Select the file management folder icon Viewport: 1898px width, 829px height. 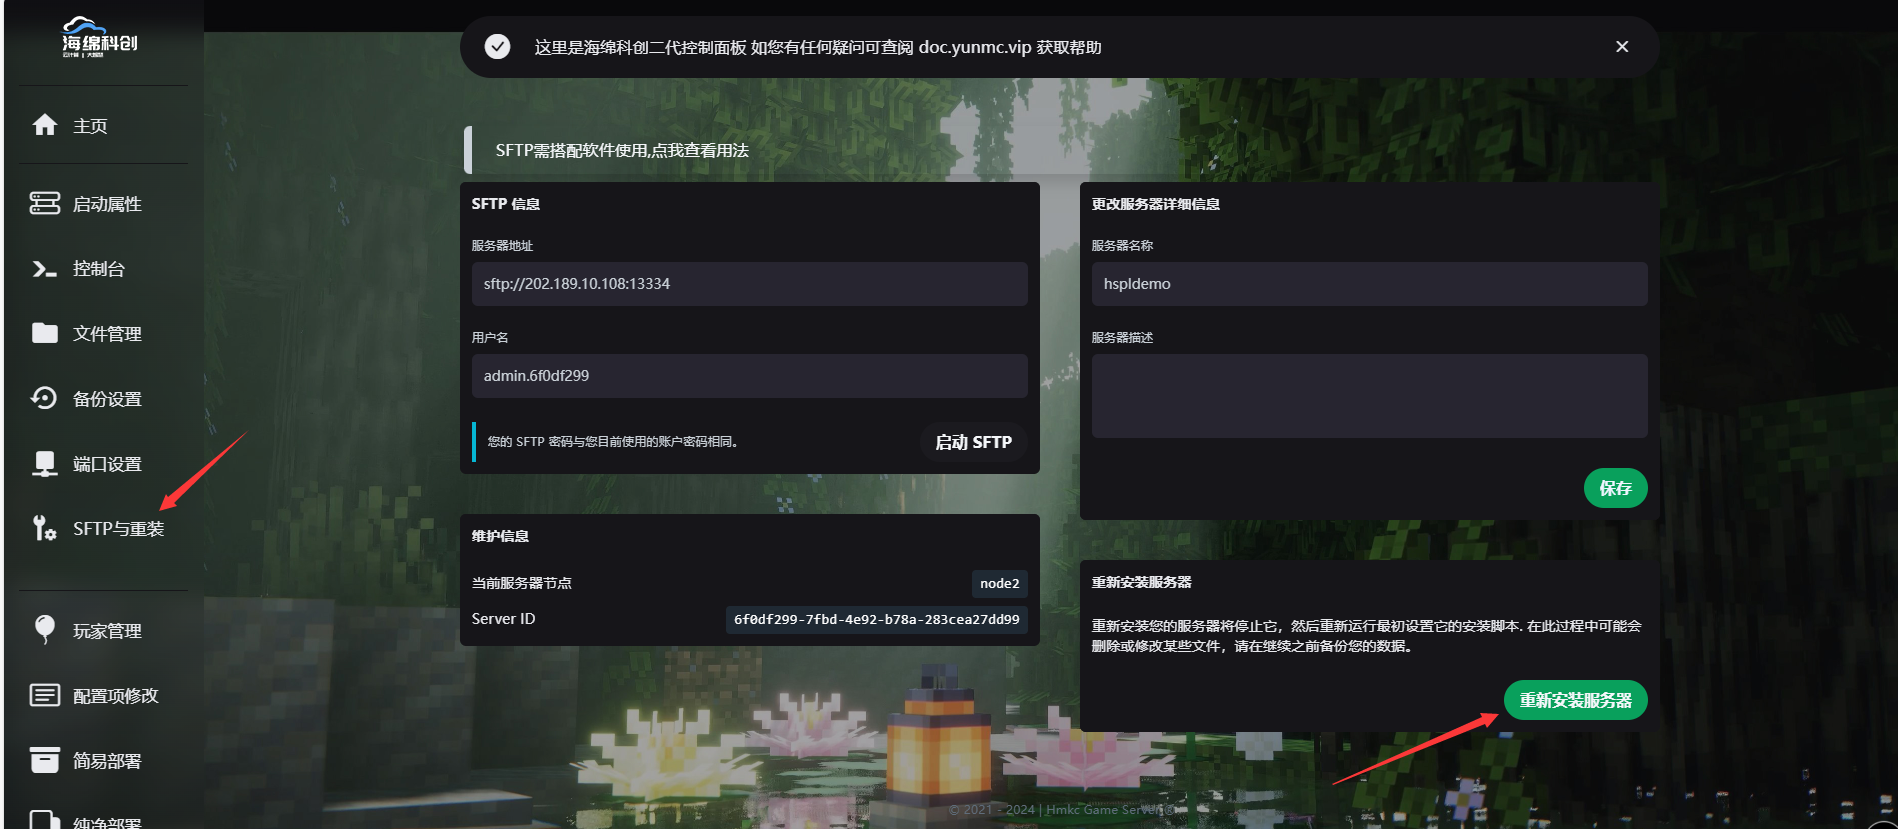[x=45, y=333]
